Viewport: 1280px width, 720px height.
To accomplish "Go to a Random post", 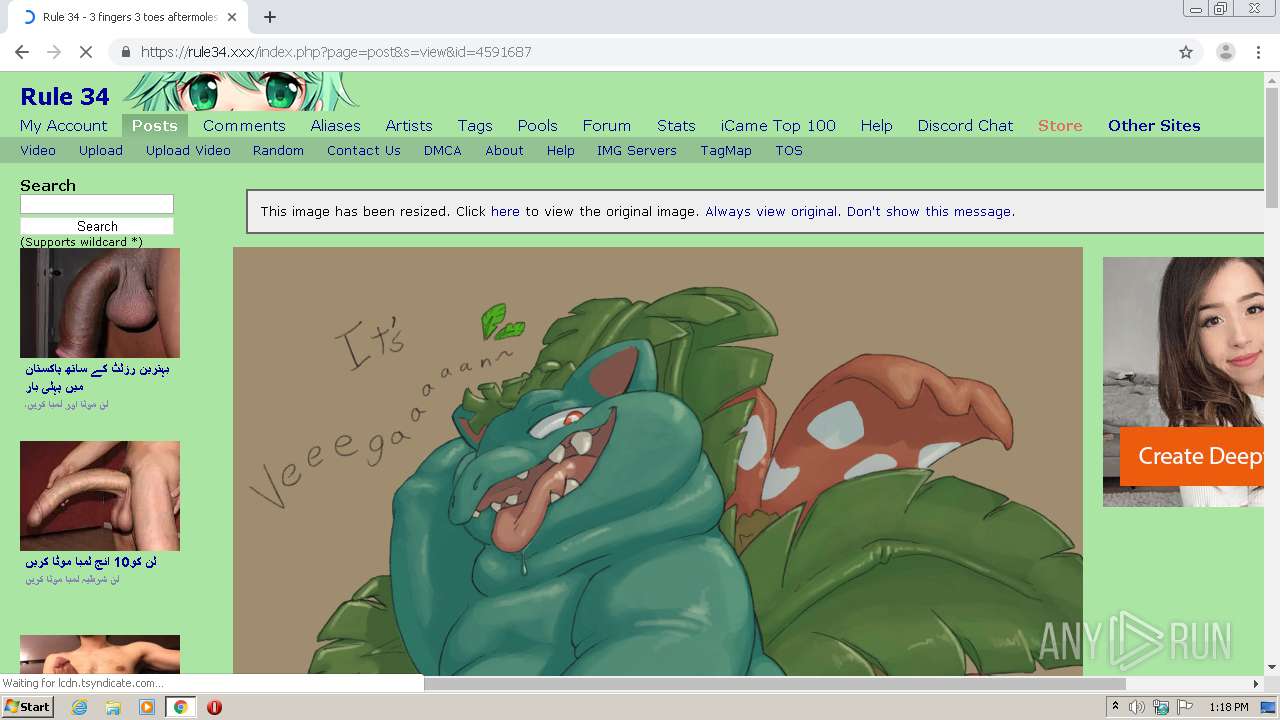I will point(278,150).
